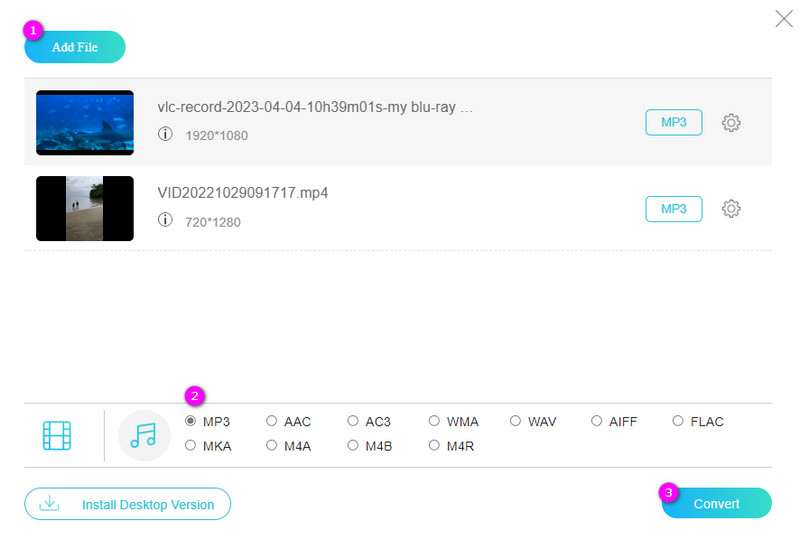Select the MP3 radio button
Viewport: 800px width, 540px height.
(191, 422)
